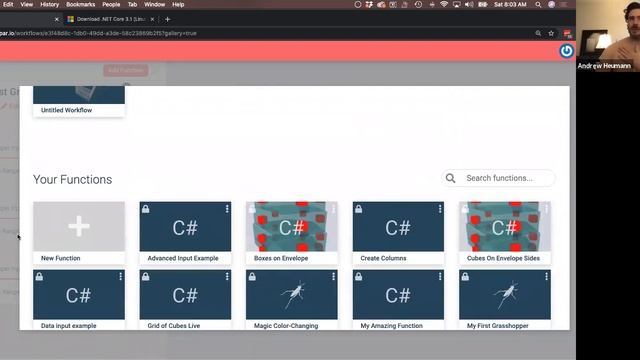
Task: Open the New Function card
Action: click(x=79, y=233)
